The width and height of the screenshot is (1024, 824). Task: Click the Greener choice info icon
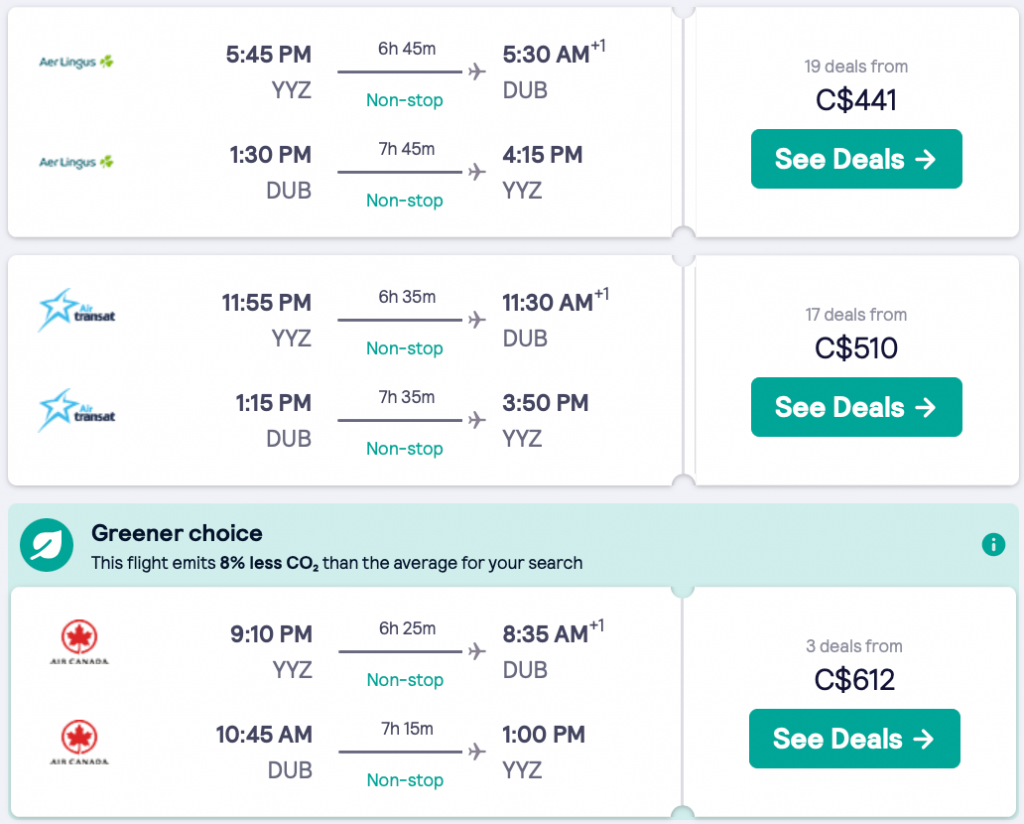pyautogui.click(x=993, y=544)
